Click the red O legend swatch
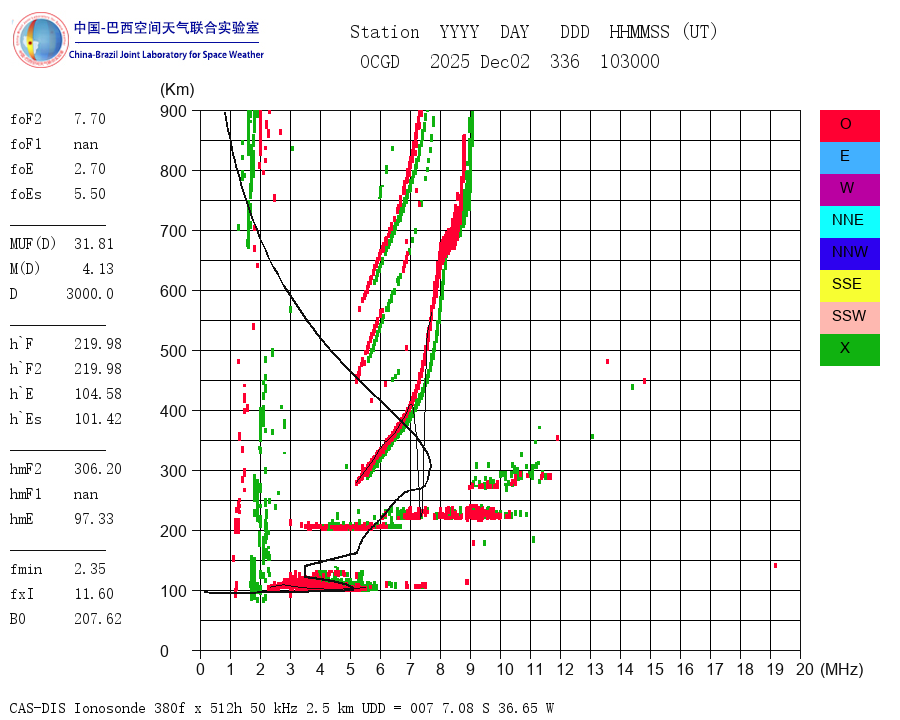Viewport: 900px width, 720px height. [x=849, y=126]
